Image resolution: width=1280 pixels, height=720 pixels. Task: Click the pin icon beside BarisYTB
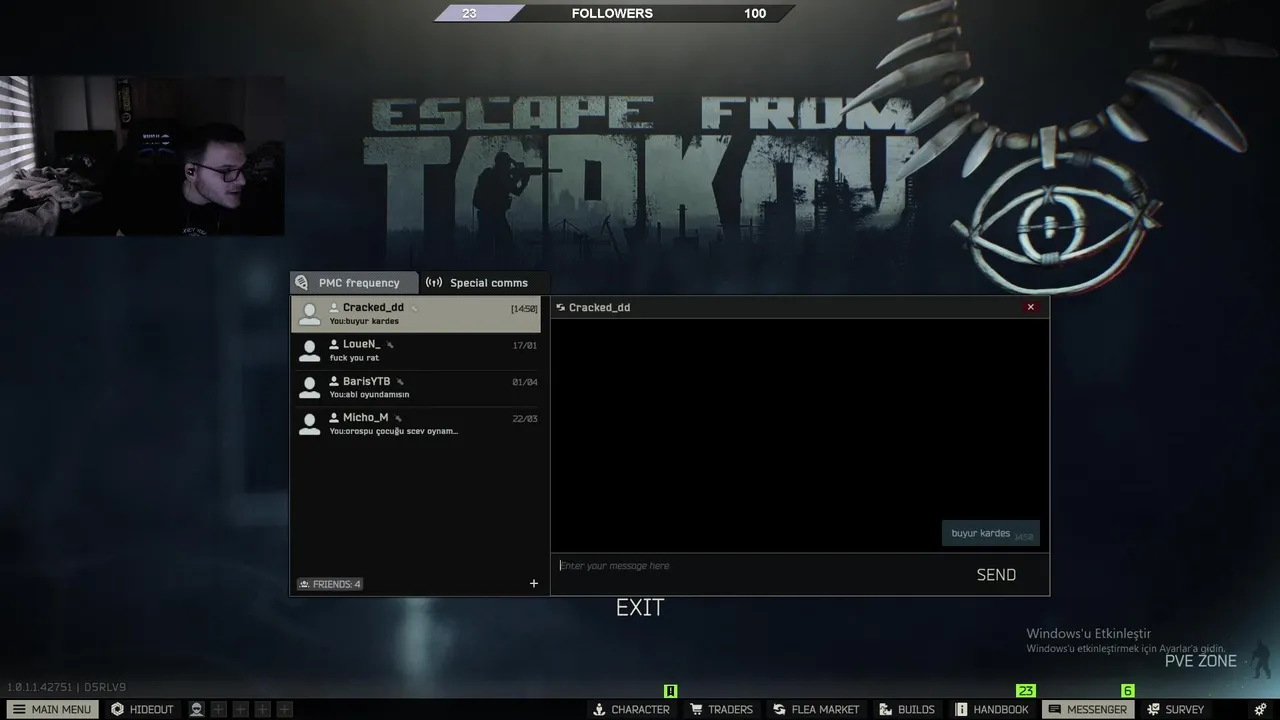(x=400, y=382)
